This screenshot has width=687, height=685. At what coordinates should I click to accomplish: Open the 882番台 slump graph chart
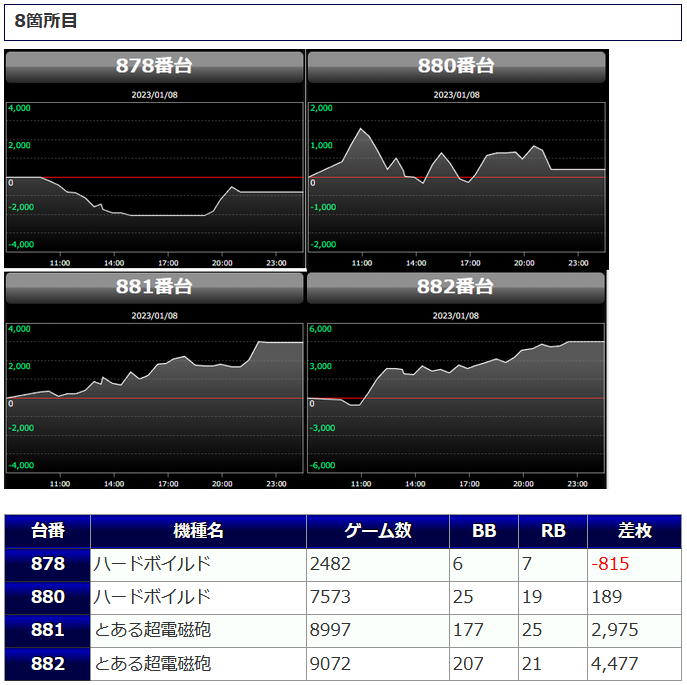click(x=456, y=398)
